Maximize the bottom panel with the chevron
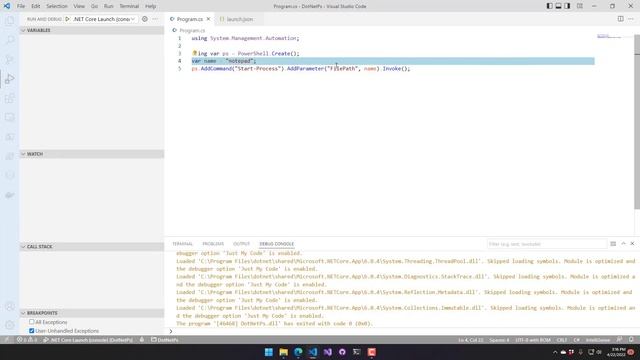Screen dimensions: 640x360 coord(623,244)
